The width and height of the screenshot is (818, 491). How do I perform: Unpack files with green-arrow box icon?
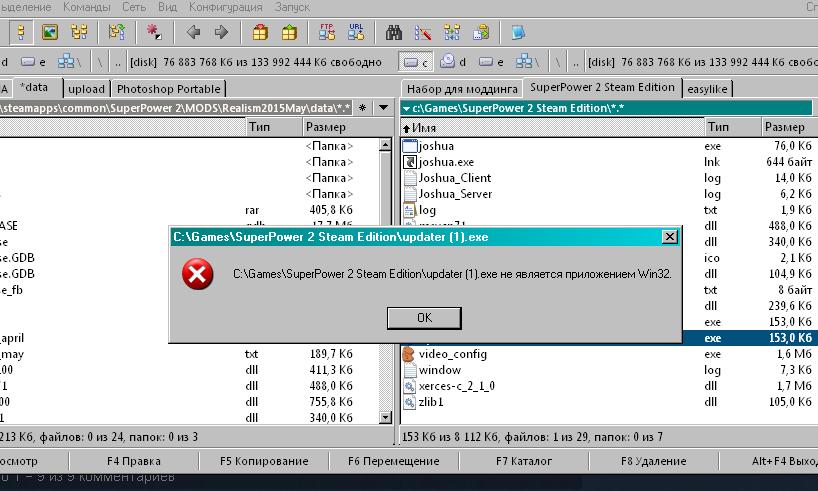pos(289,32)
